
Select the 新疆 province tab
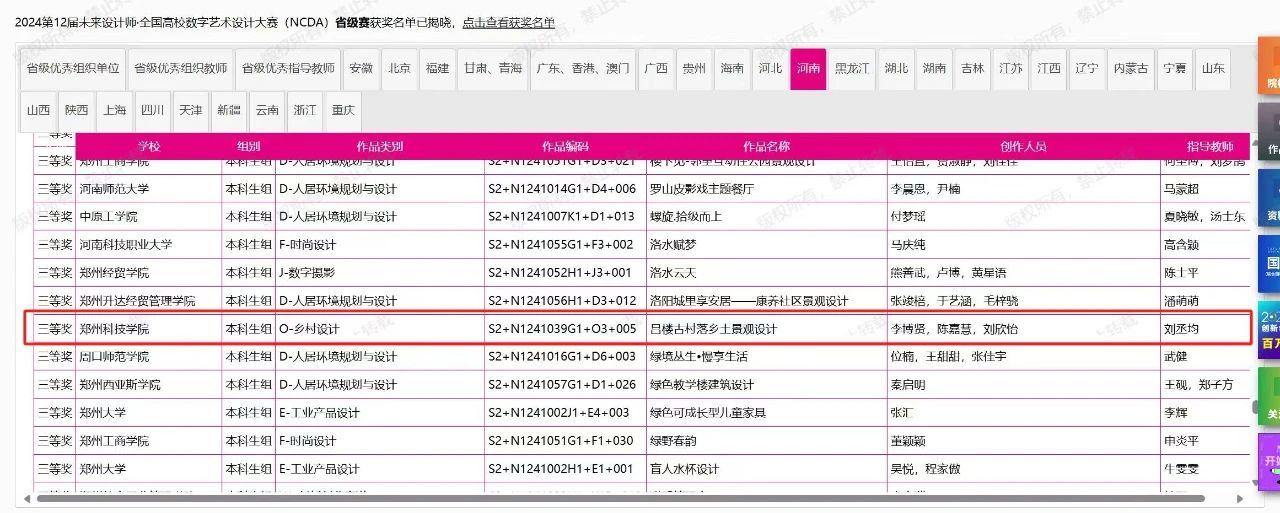click(x=229, y=111)
